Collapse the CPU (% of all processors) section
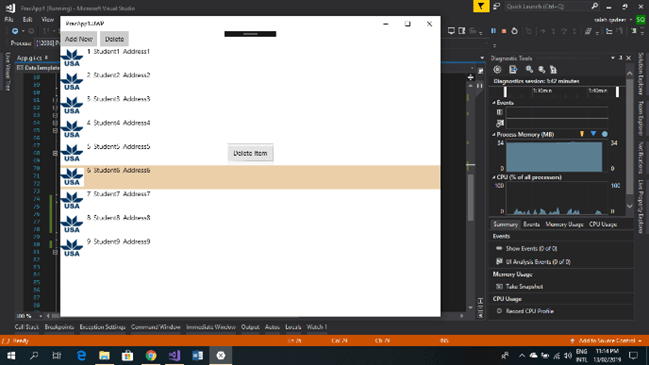Screen dimensions: 649x365 pyautogui.click(x=494, y=177)
